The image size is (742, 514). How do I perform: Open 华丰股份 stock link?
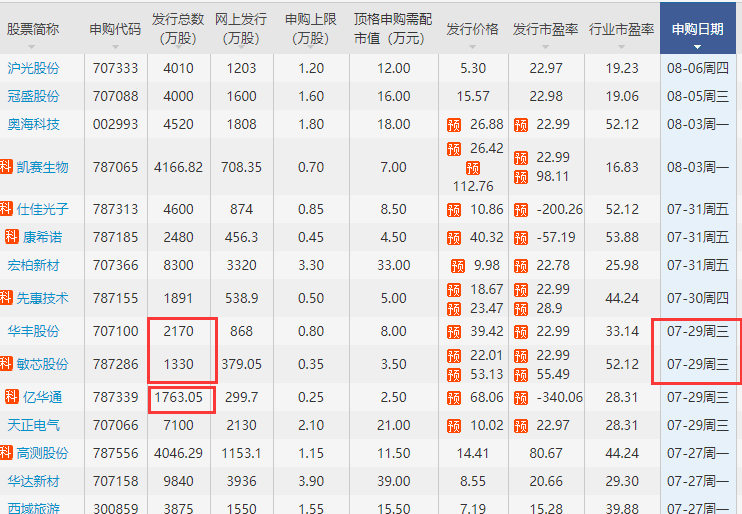tap(33, 331)
